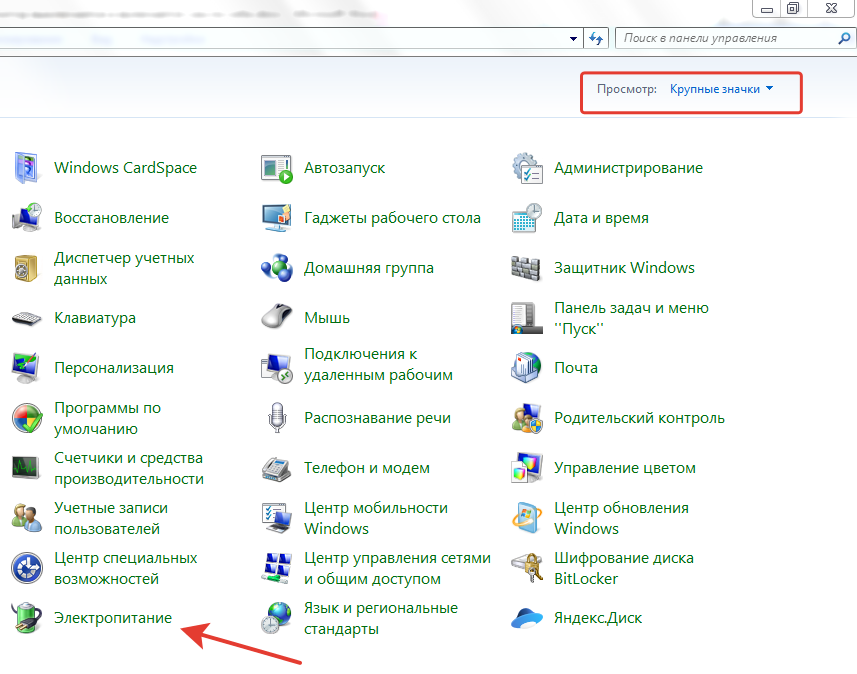Open the Телефон и модем link
857x674 pixels.
[367, 468]
